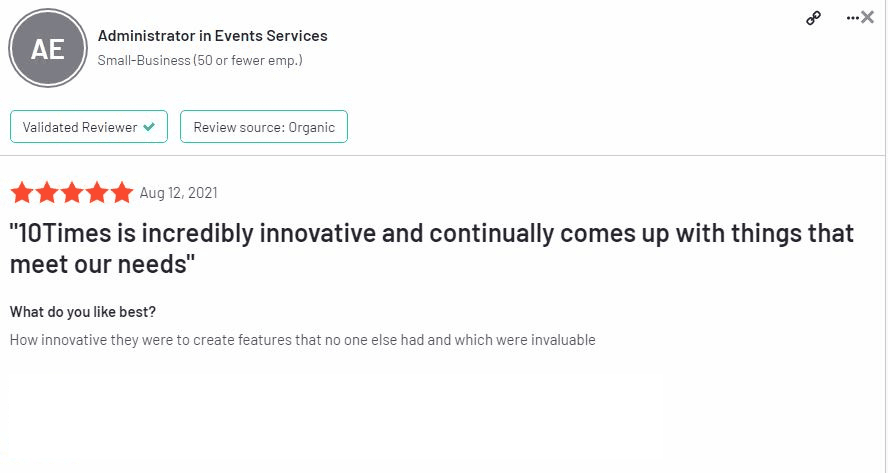Click the first orange rating star
This screenshot has width=888, height=473.
pyautogui.click(x=22, y=193)
